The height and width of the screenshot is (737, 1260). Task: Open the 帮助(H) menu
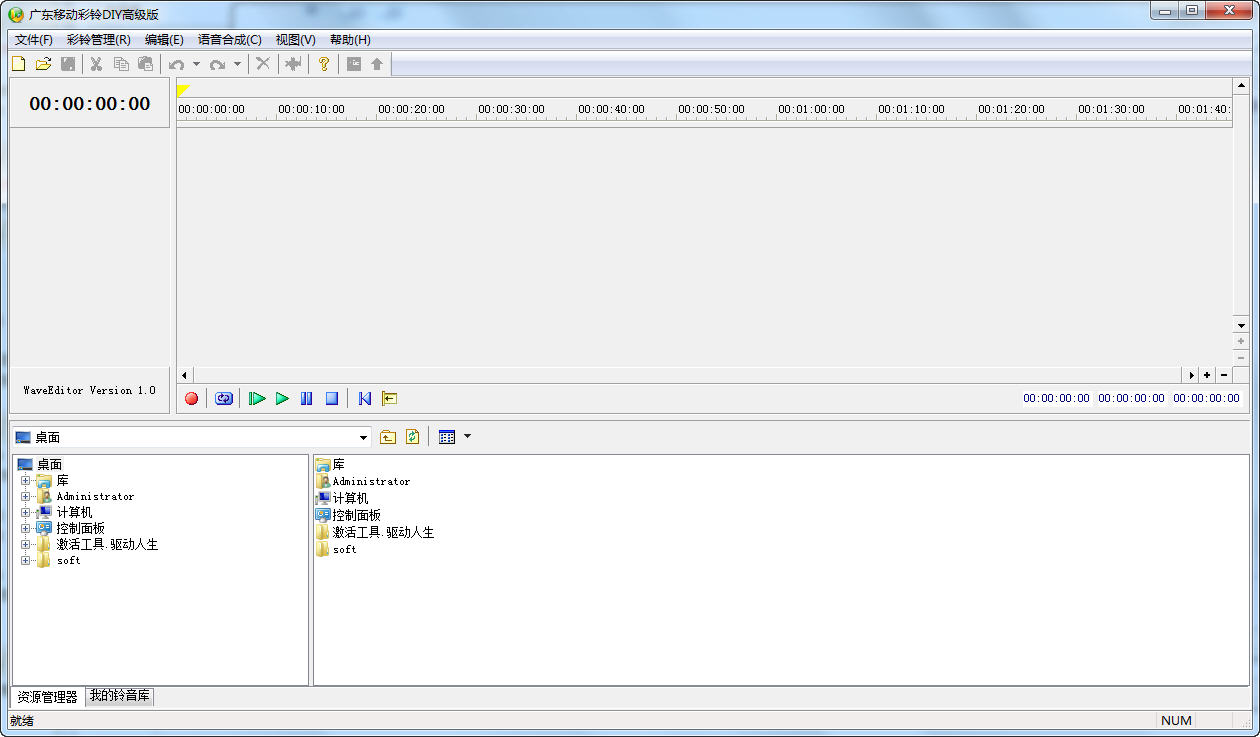click(x=350, y=40)
